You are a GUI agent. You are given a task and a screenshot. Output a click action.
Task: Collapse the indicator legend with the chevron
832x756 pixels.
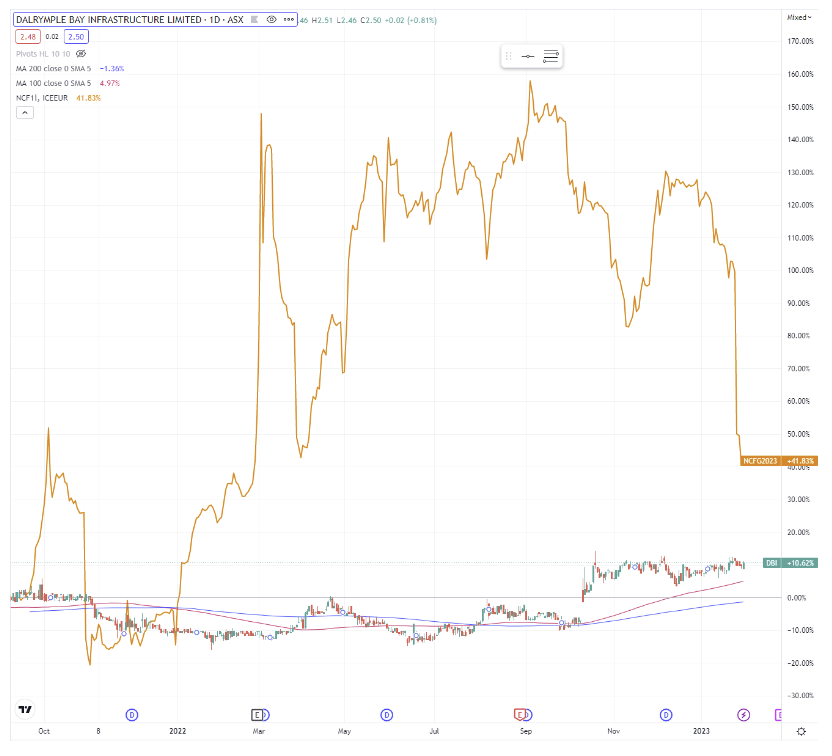coord(25,112)
